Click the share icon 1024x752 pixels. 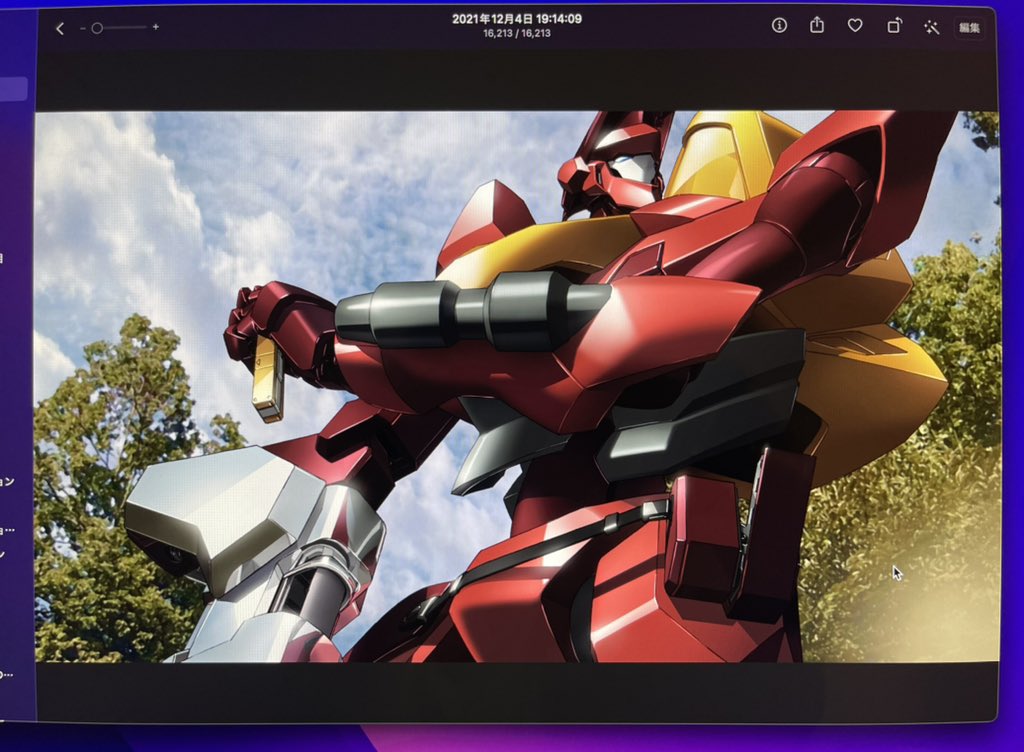(x=817, y=25)
